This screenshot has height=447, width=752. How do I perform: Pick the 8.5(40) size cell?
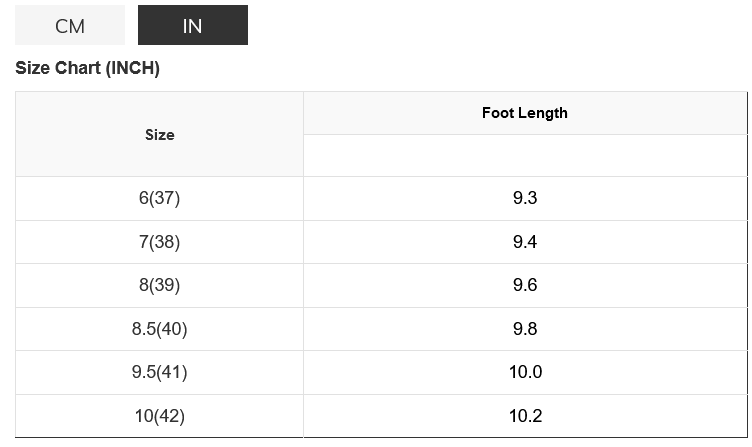159,329
